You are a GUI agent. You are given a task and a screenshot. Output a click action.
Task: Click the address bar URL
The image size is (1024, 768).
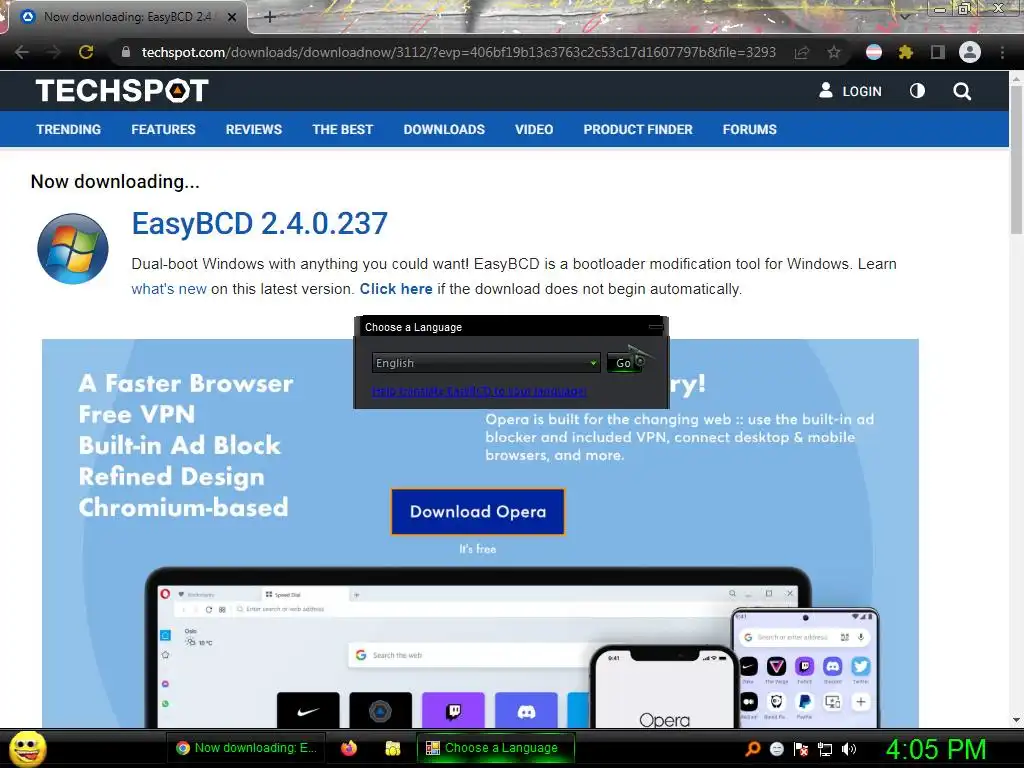(x=458, y=52)
